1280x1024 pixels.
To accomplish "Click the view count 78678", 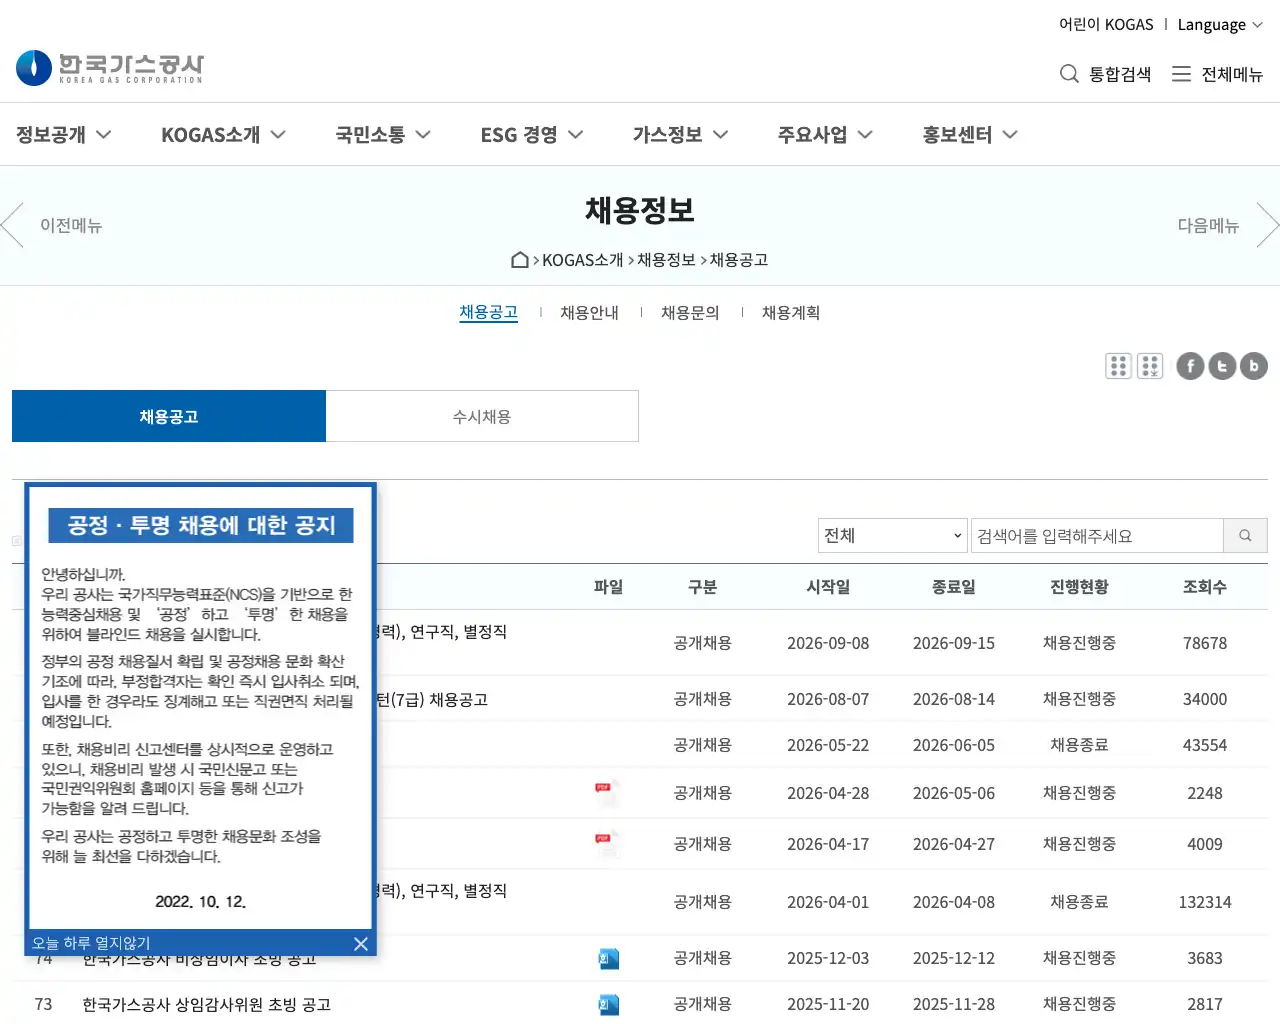I will tap(1205, 643).
